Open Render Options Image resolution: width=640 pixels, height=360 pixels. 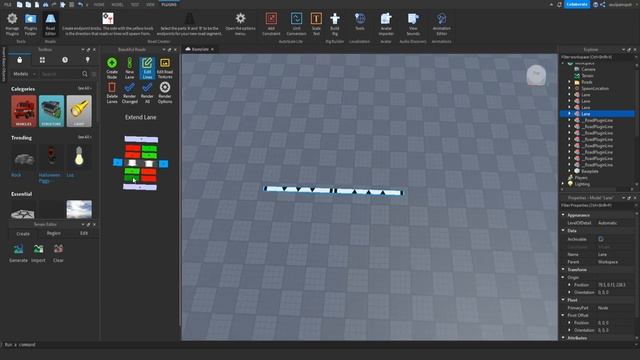[165, 93]
